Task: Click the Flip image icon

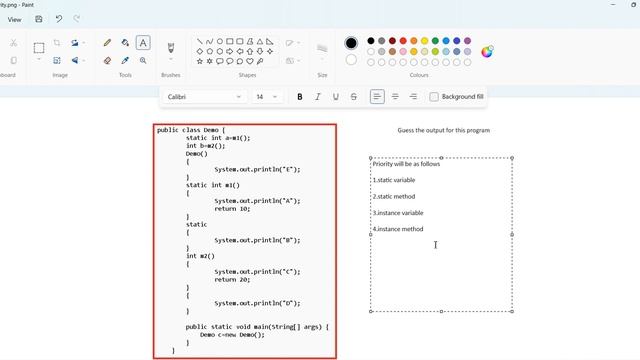Action: point(75,60)
